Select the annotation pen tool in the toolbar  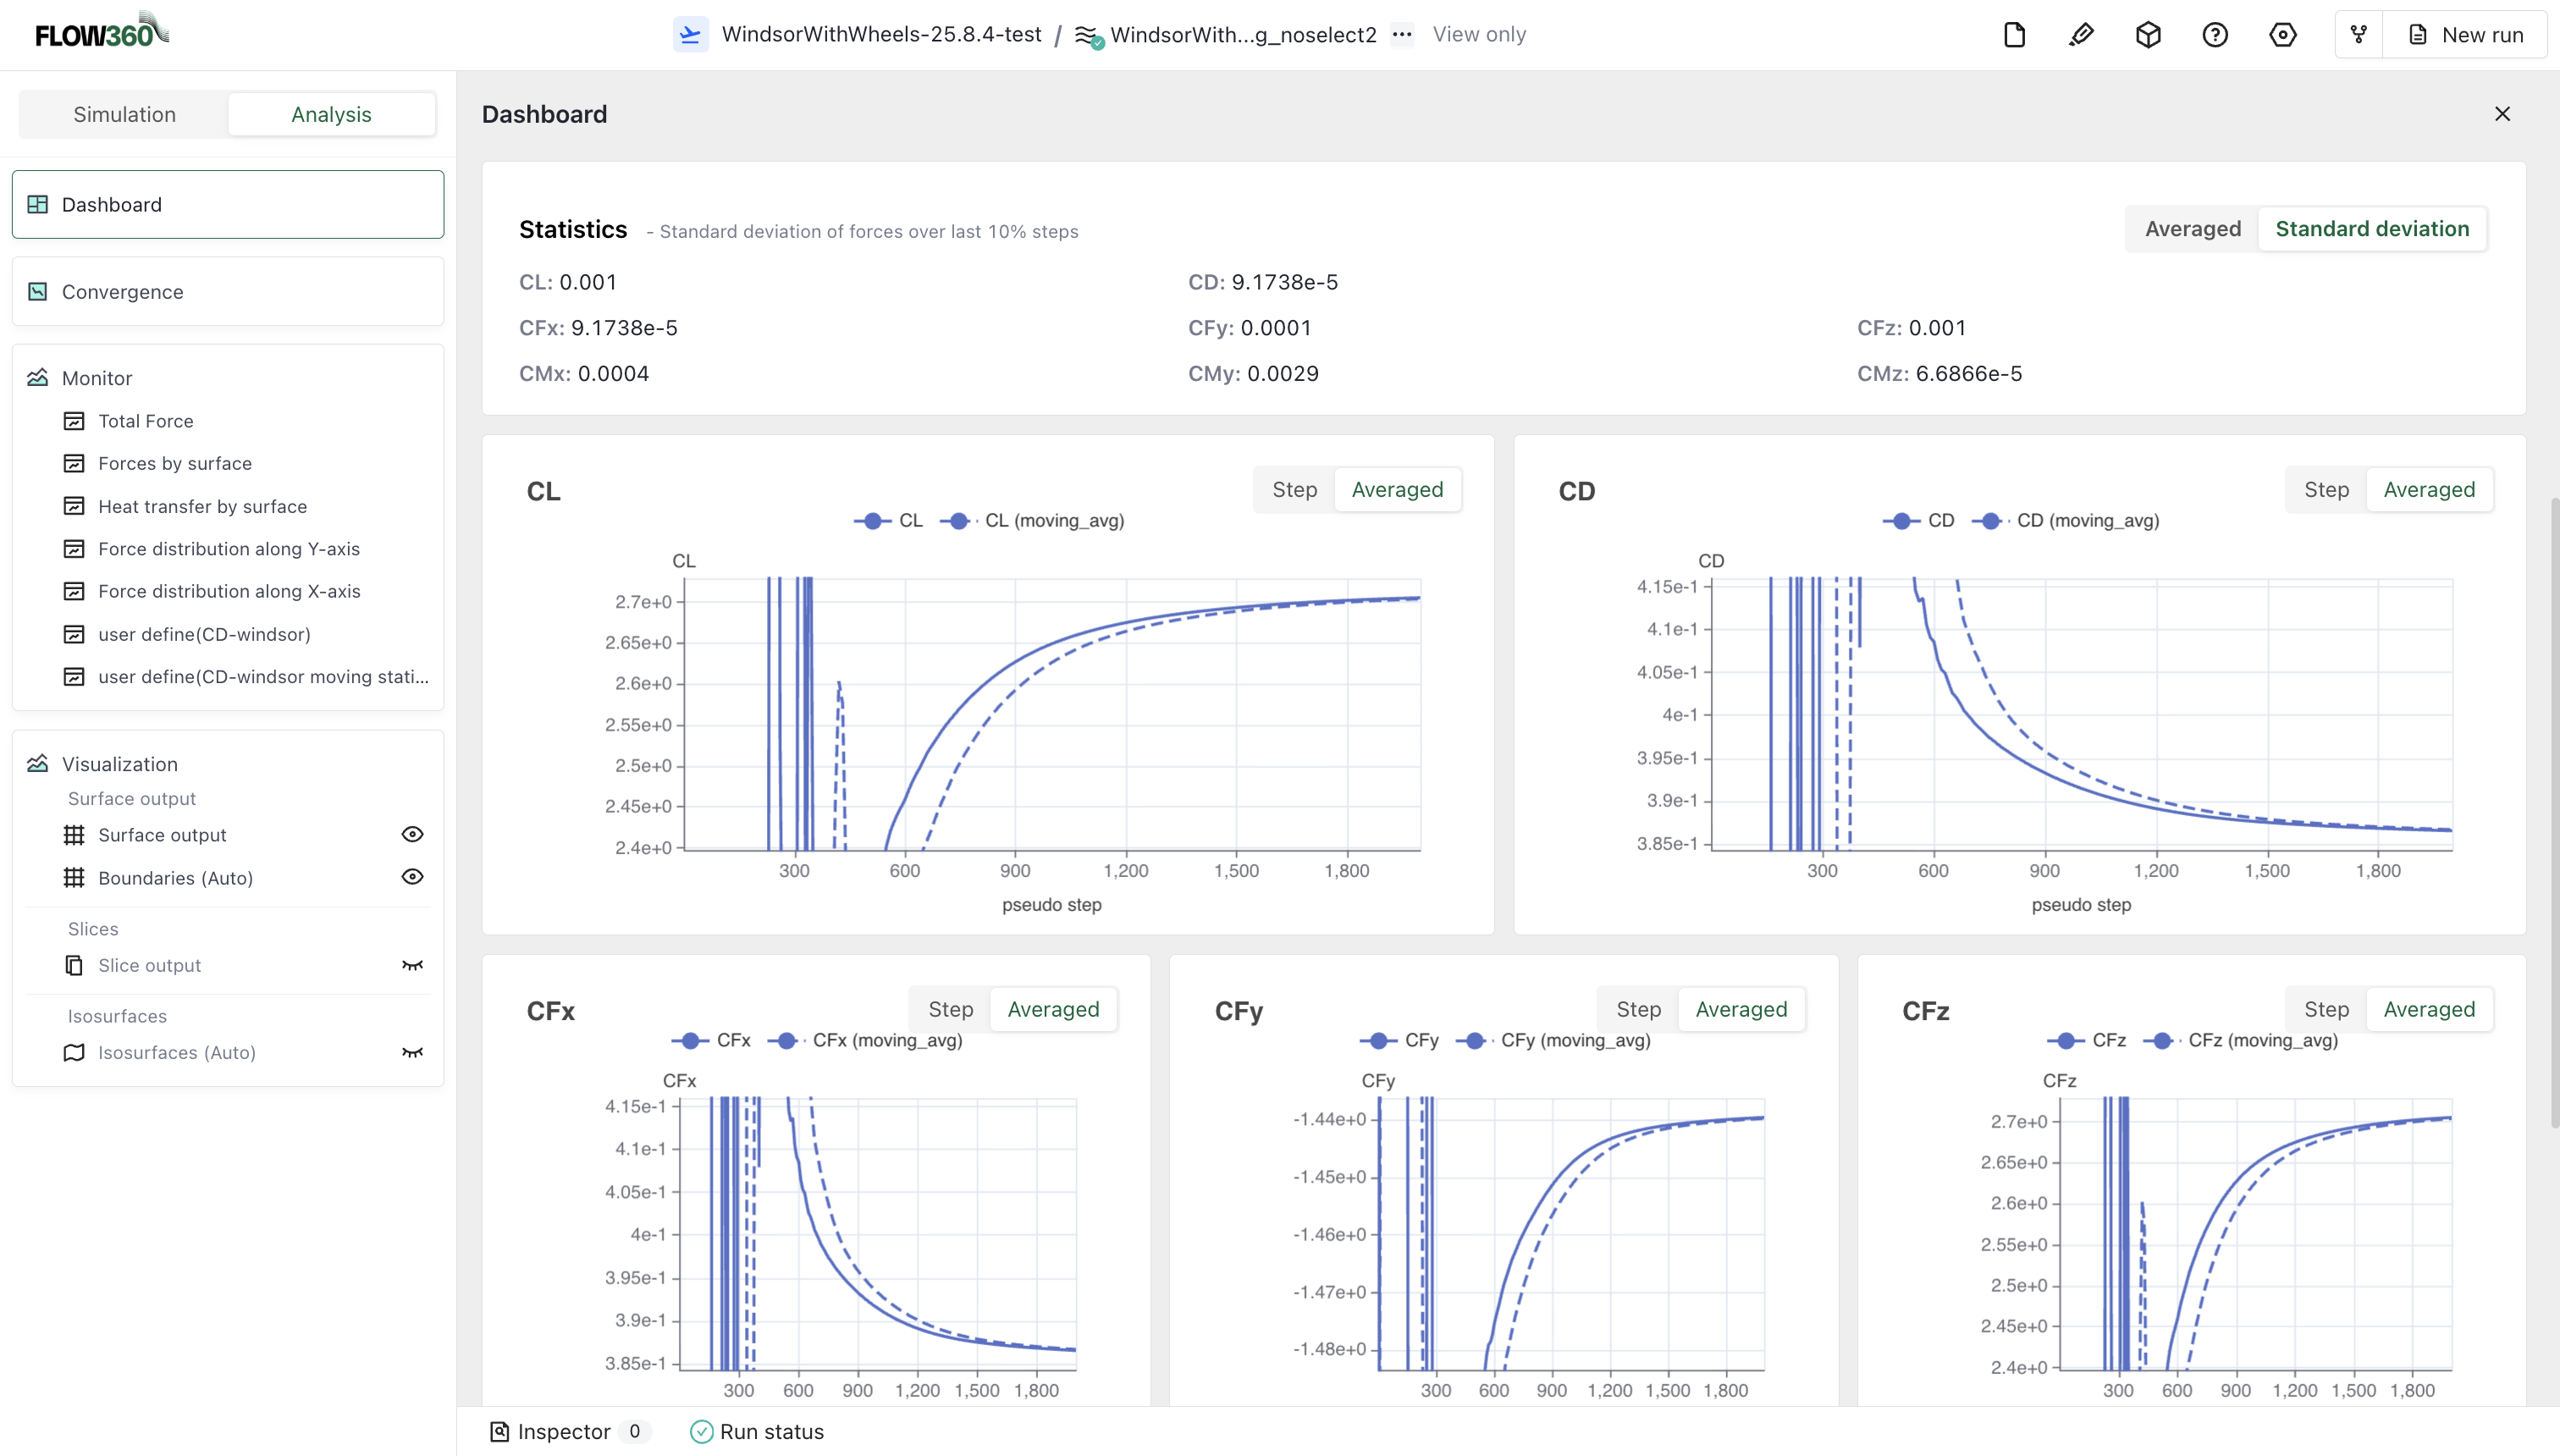pyautogui.click(x=2081, y=34)
